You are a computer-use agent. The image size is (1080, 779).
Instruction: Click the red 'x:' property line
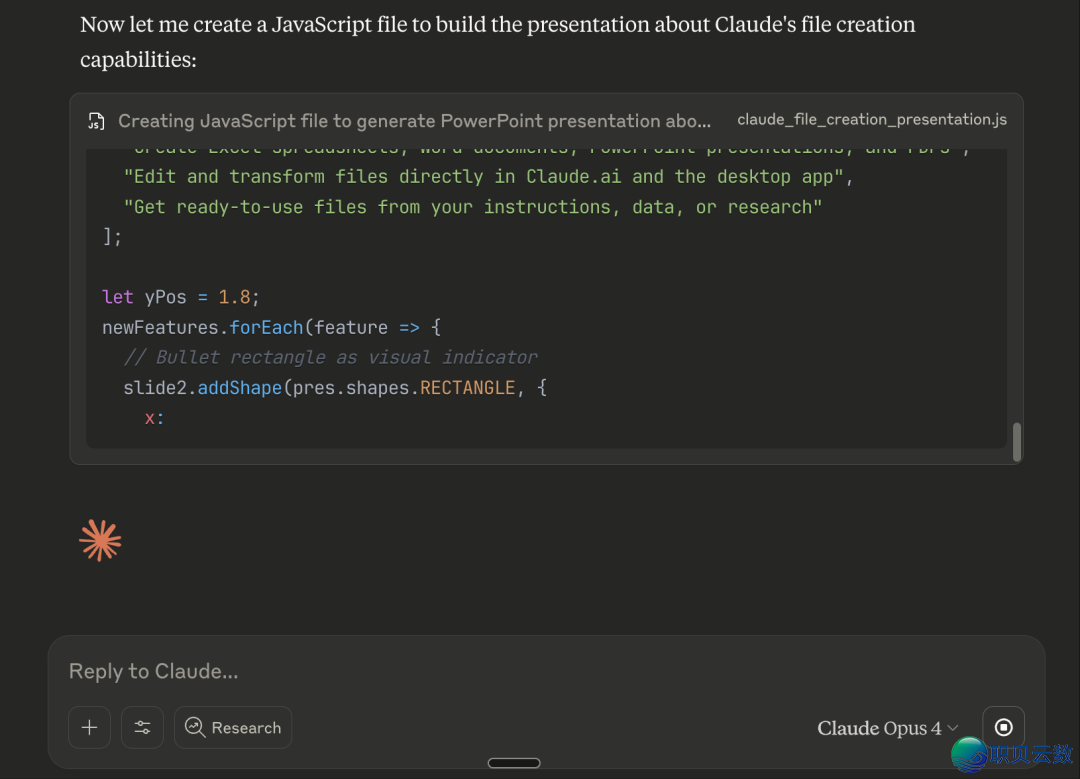154,418
